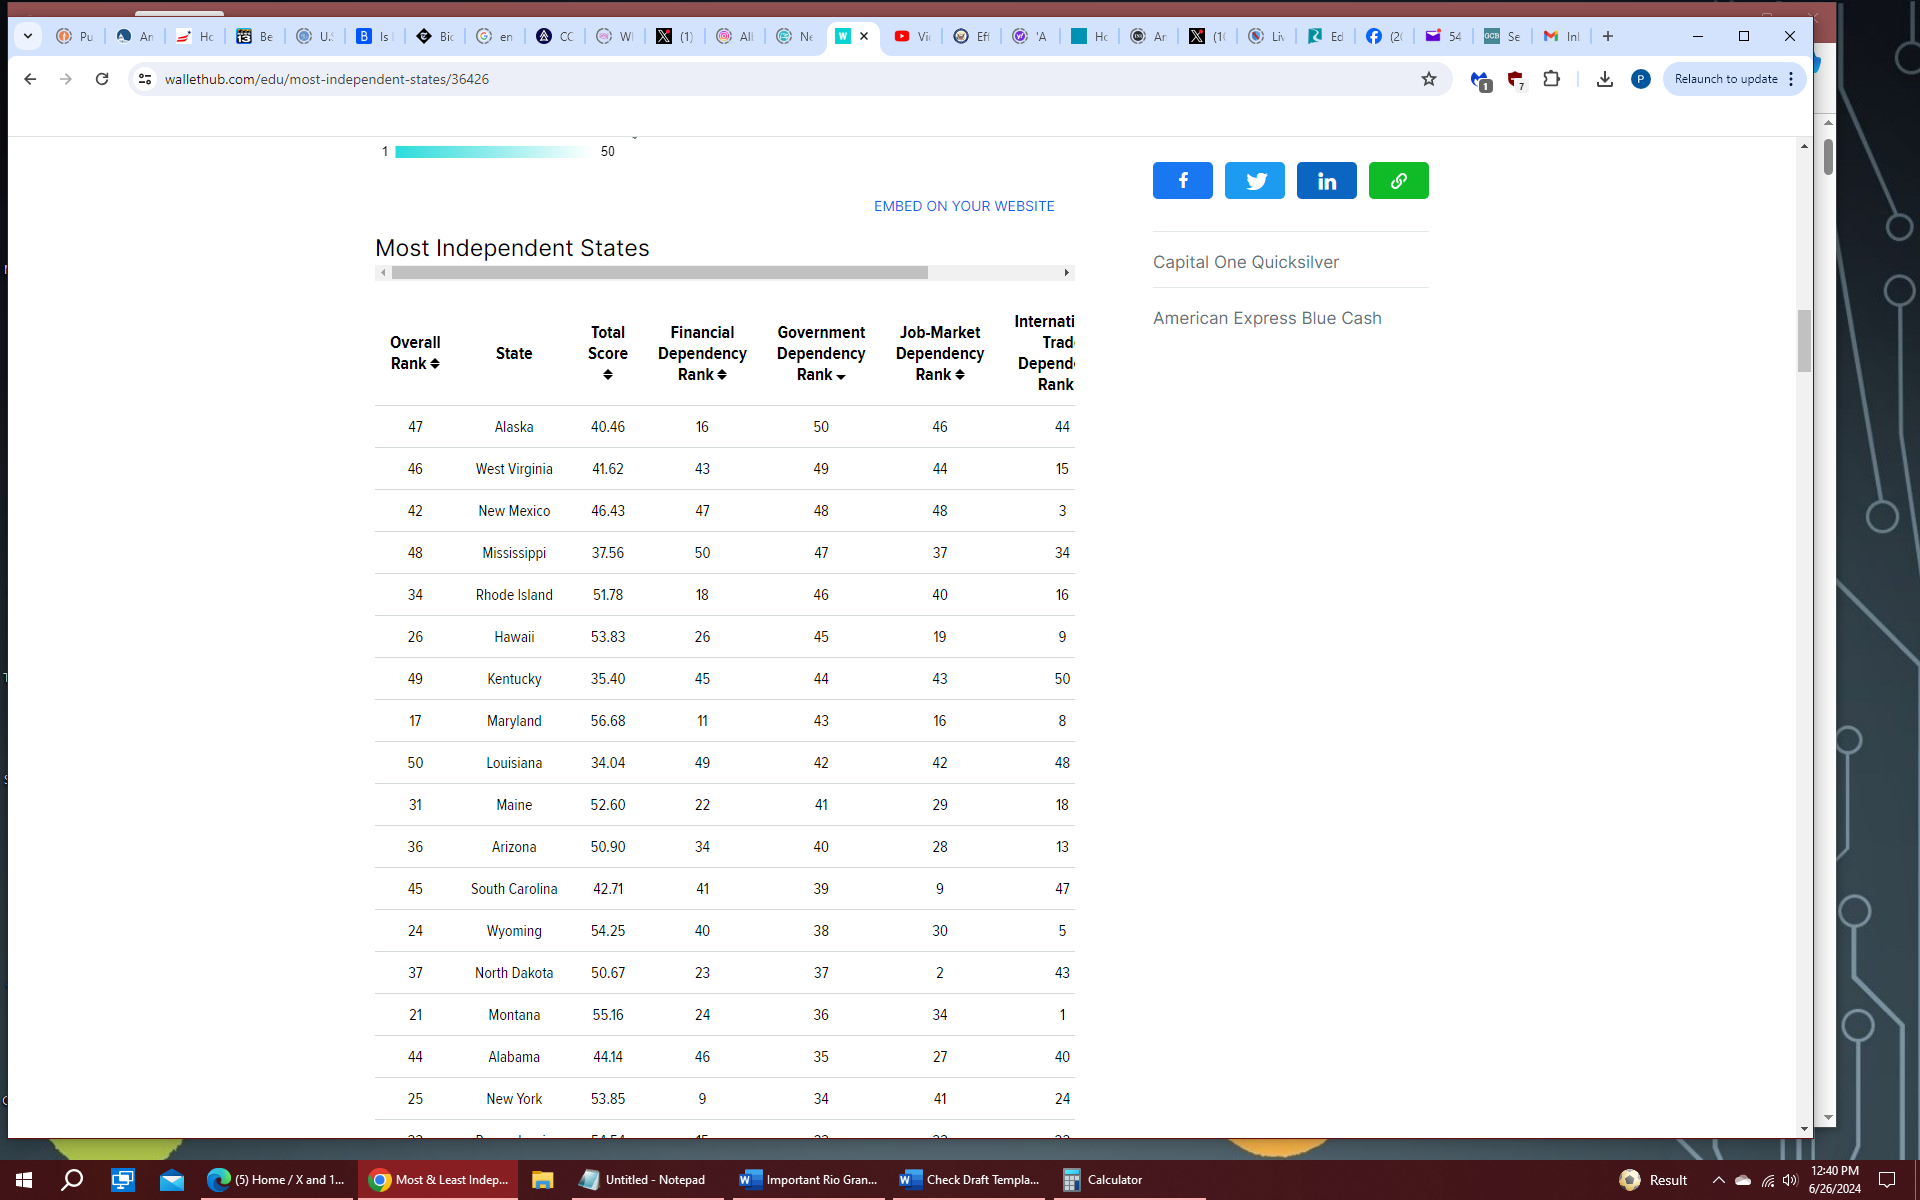Bookmark this page with star icon
This screenshot has height=1200, width=1920.
(1429, 79)
